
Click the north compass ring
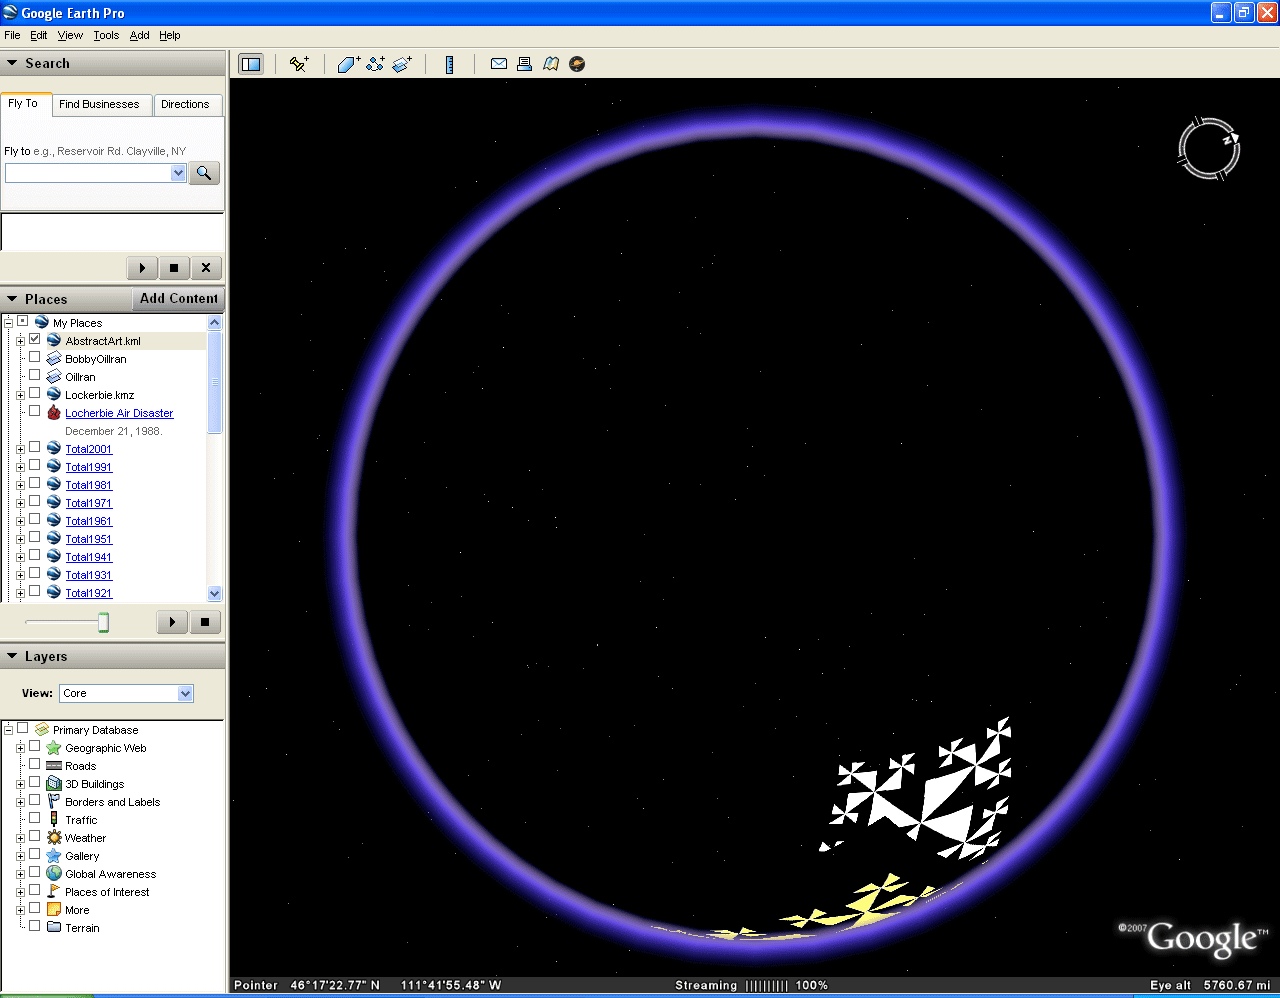coord(1209,149)
